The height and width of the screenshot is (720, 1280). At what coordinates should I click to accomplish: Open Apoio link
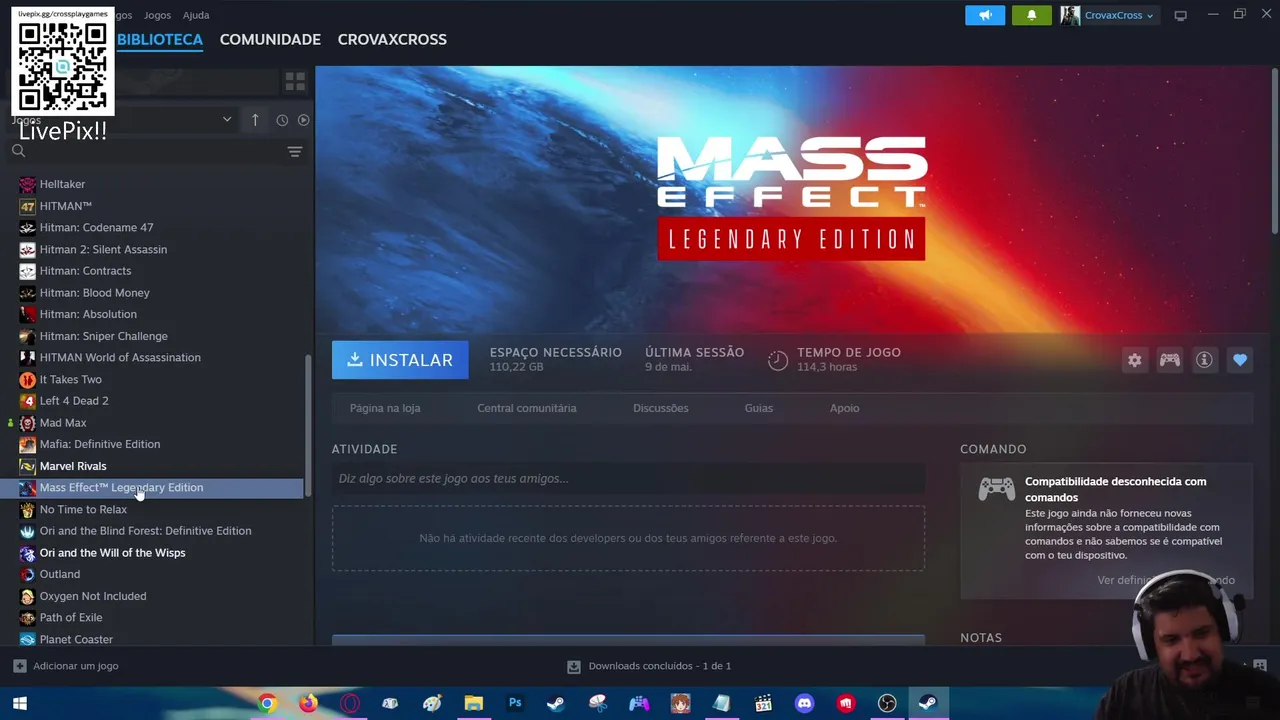click(x=845, y=408)
